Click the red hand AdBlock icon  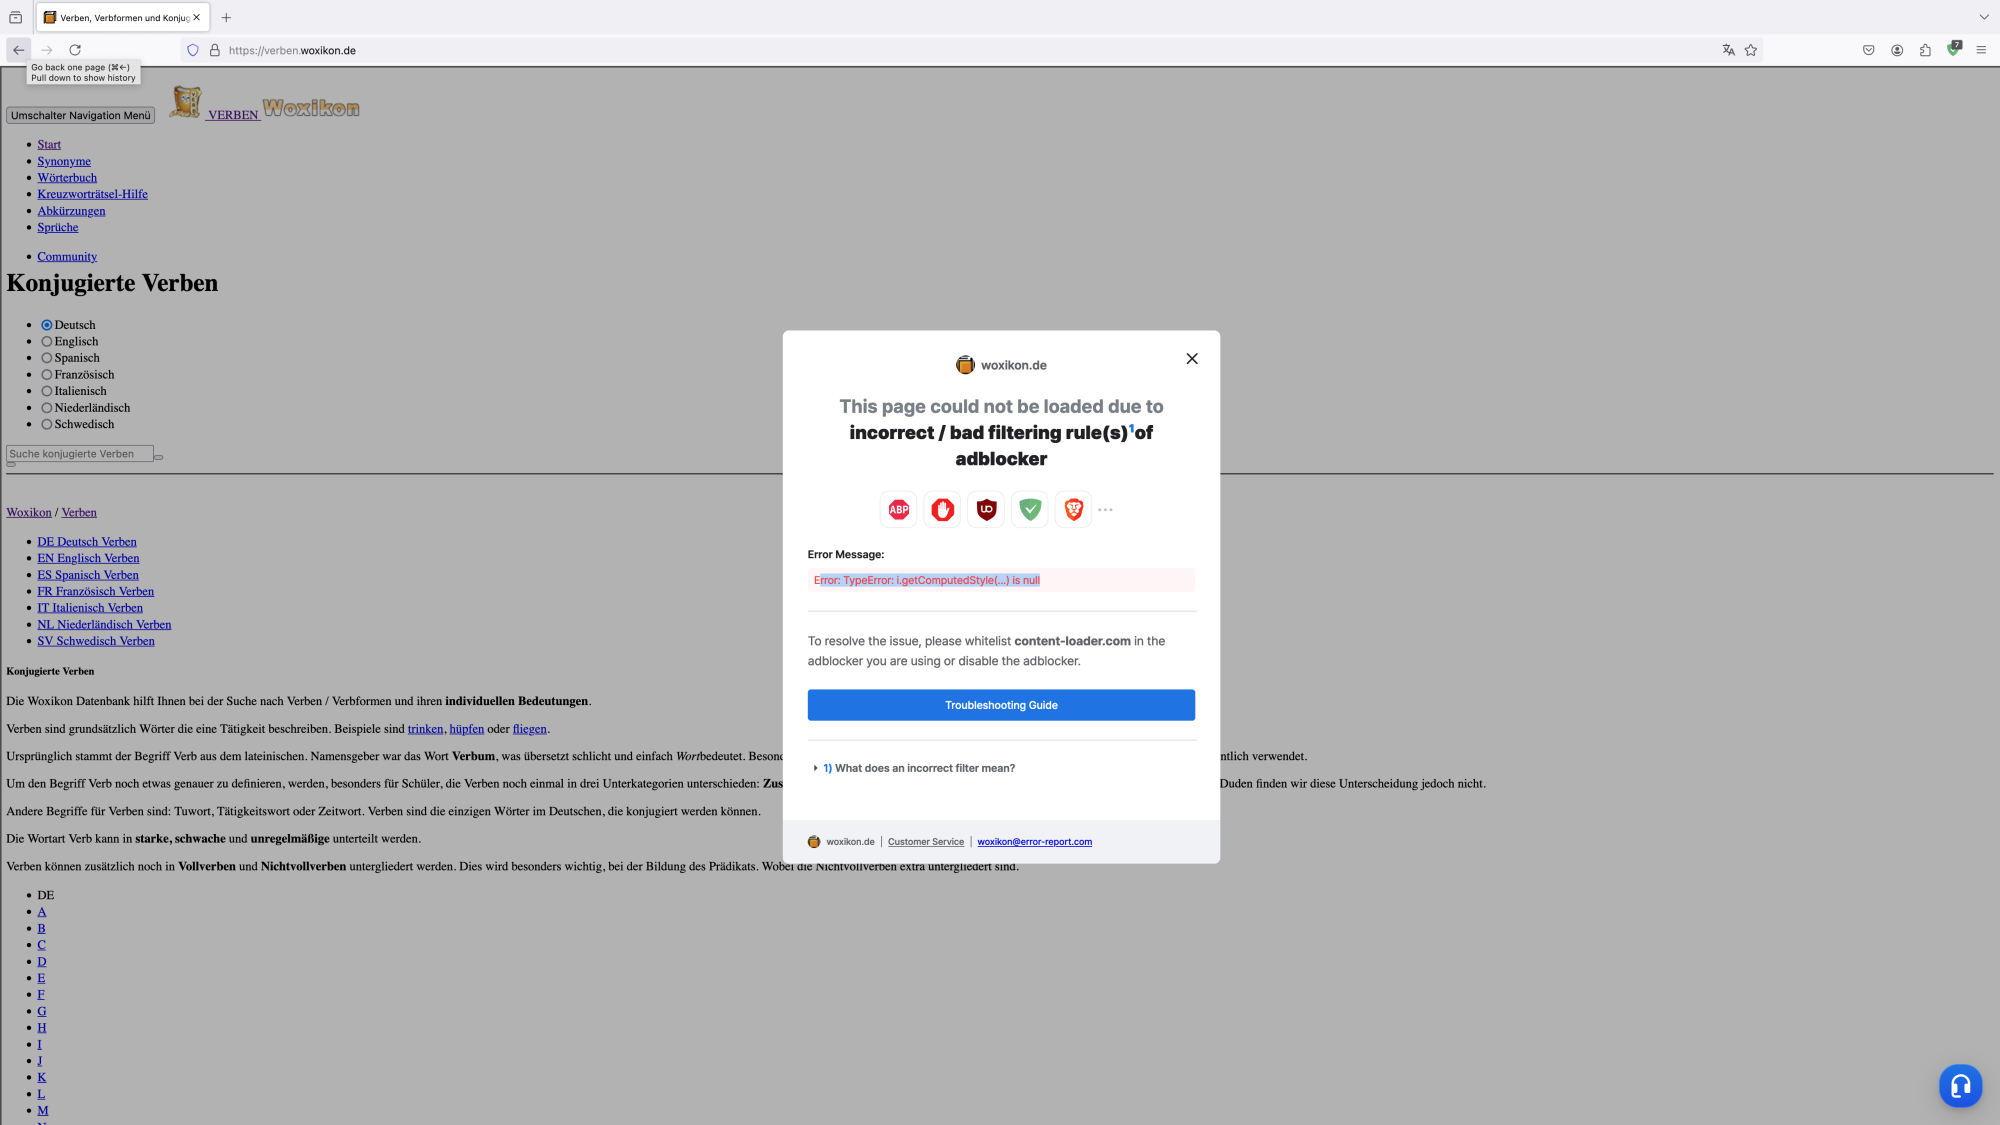click(942, 510)
